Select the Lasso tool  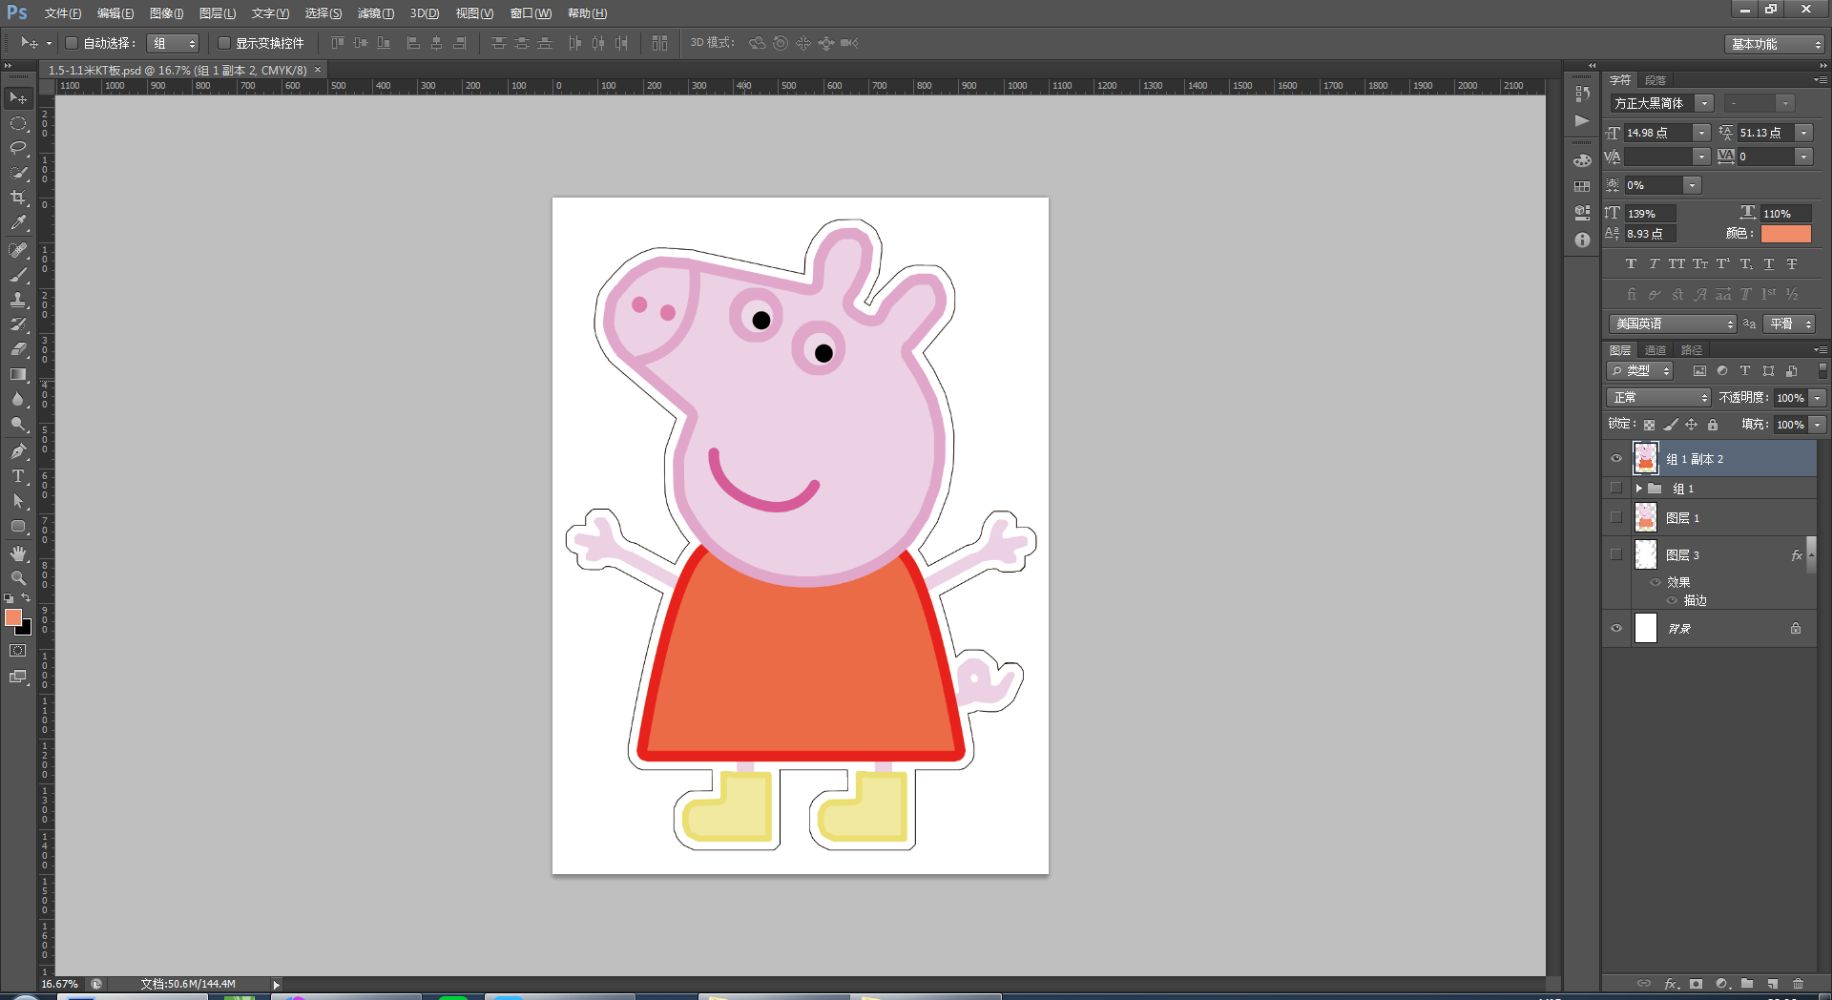click(18, 148)
